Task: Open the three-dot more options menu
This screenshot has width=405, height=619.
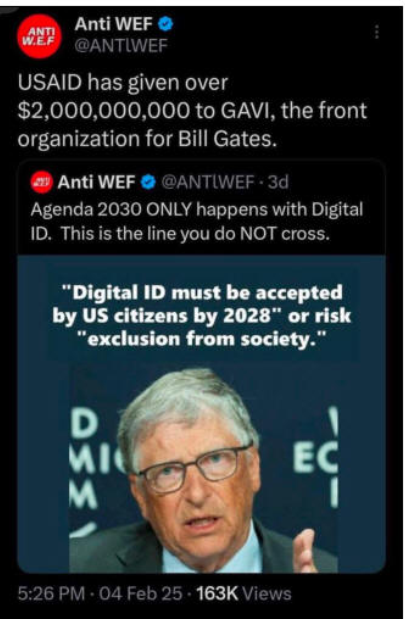Action: click(377, 32)
